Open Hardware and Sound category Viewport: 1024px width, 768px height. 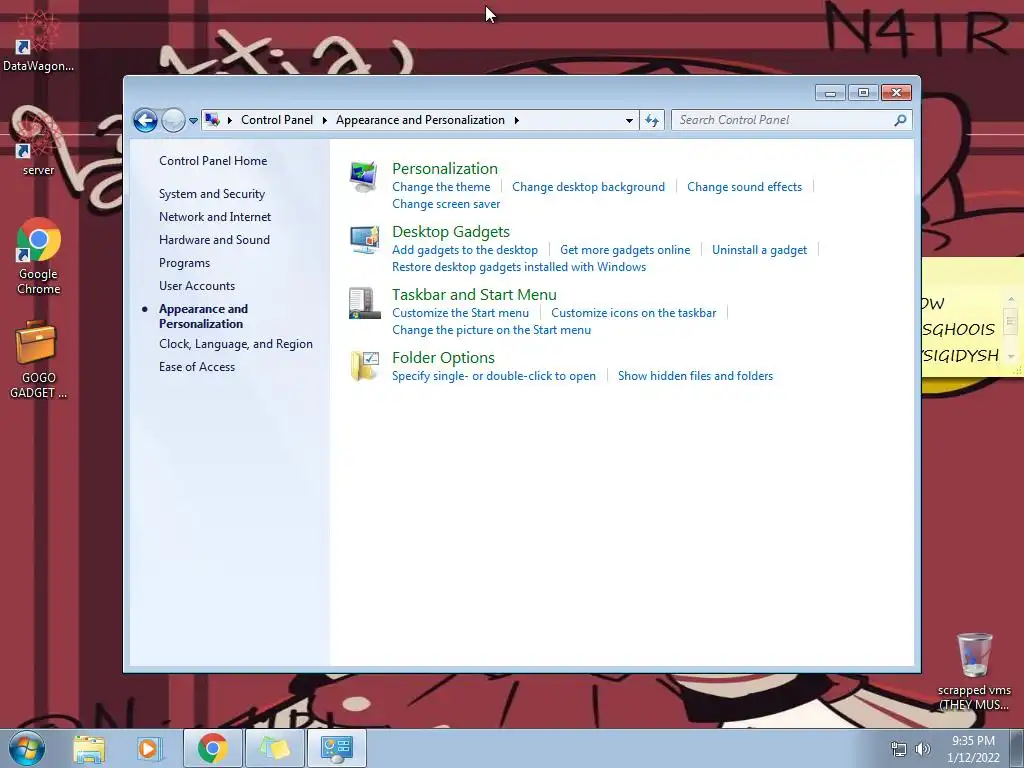[214, 240]
